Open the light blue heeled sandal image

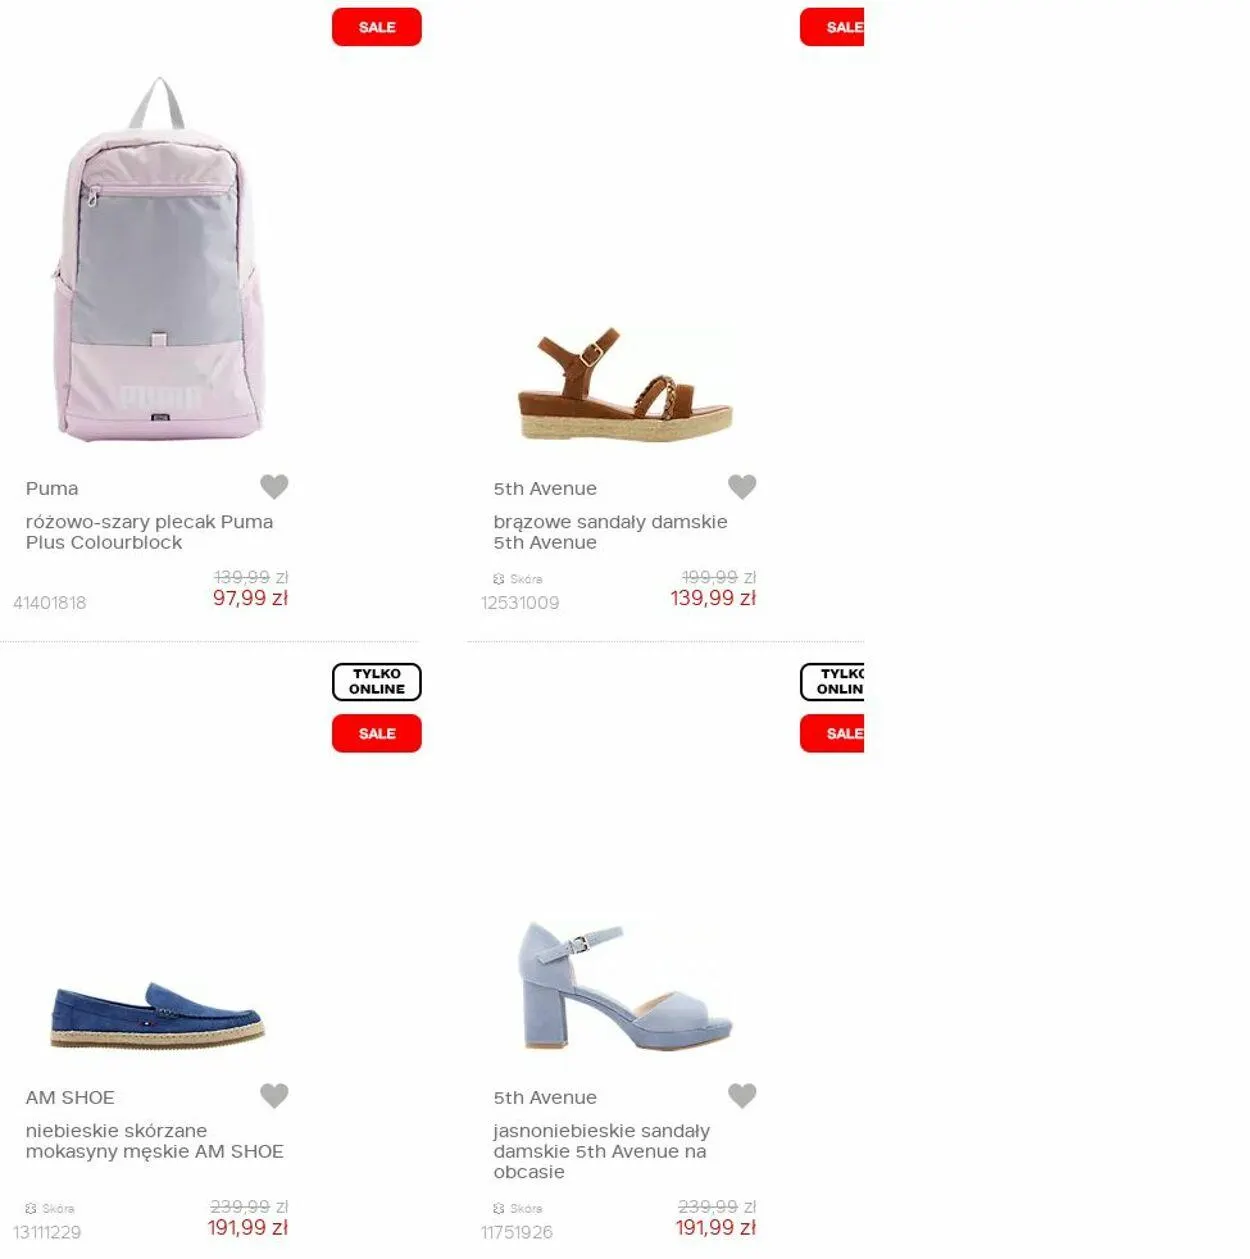coord(625,985)
